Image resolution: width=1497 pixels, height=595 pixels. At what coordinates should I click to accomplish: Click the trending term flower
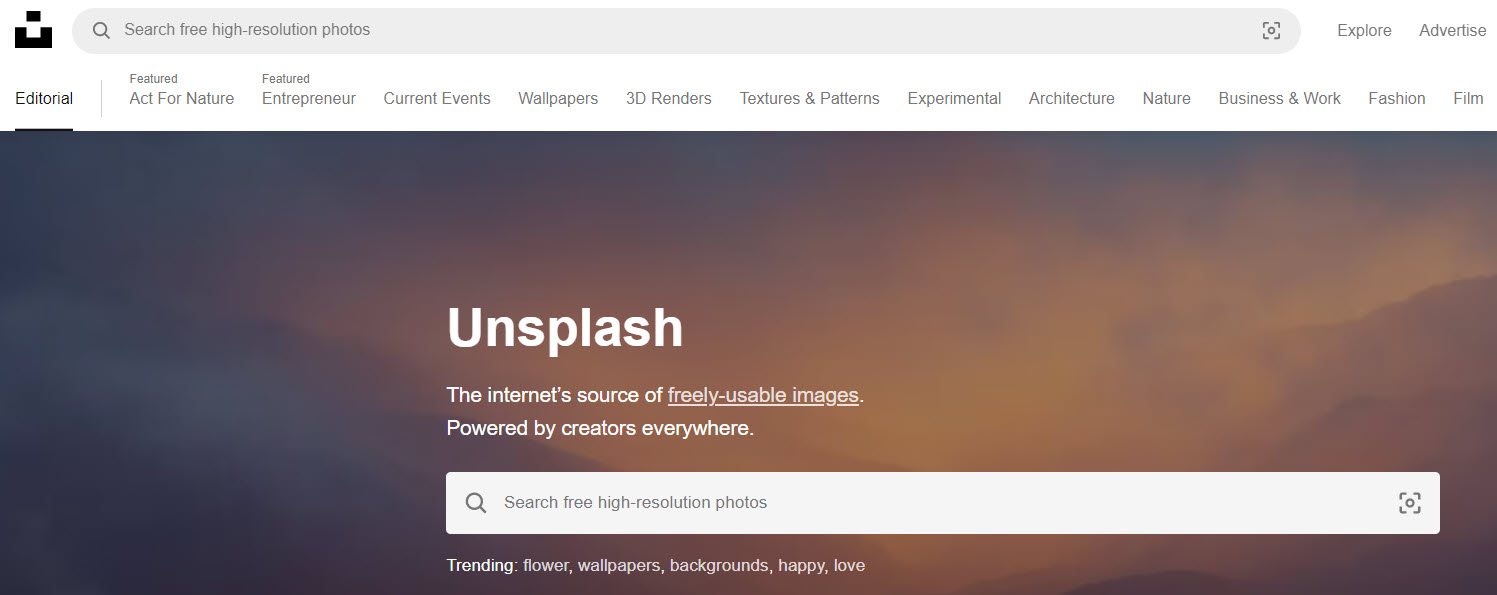pos(546,565)
